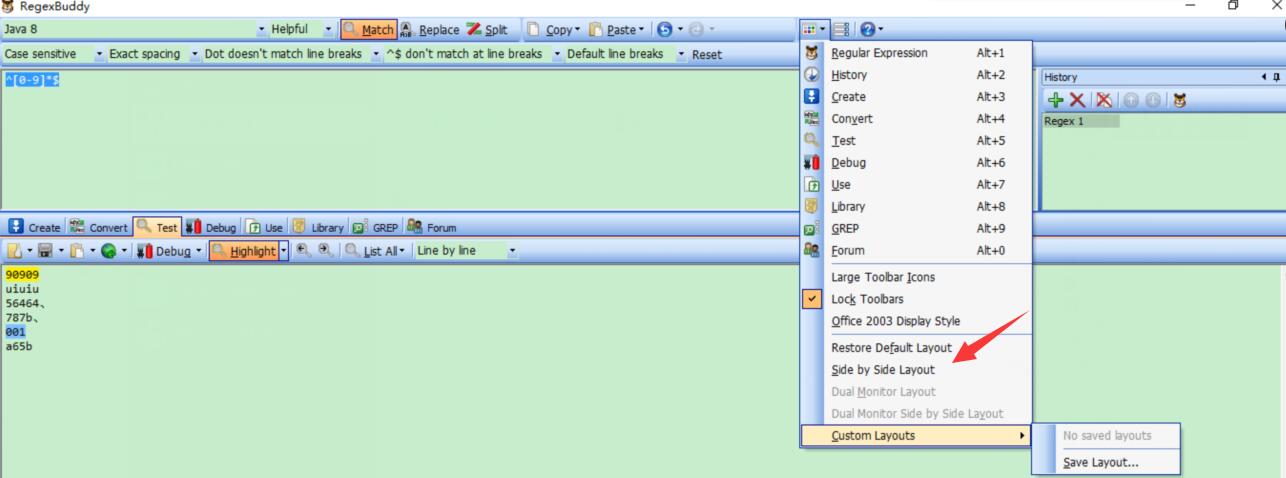This screenshot has width=1286, height=478.
Task: Select Test Alt+5 menu entry
Action: click(915, 141)
